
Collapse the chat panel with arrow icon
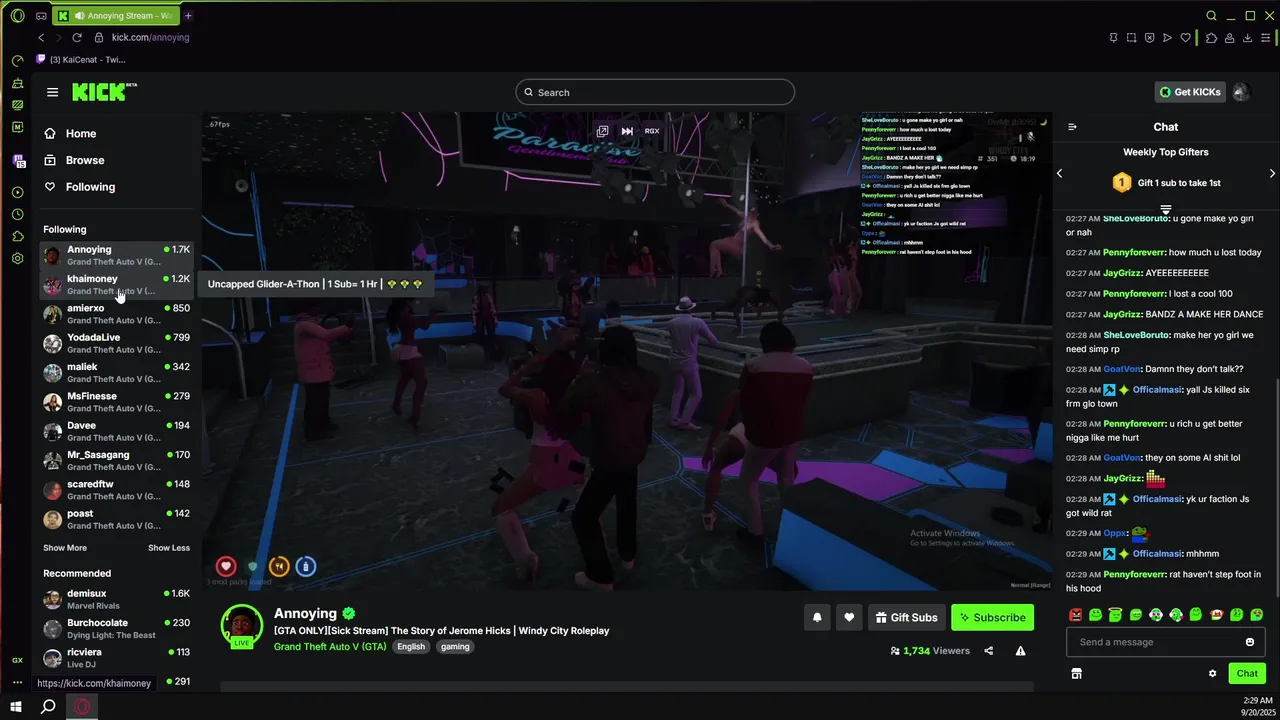click(1072, 127)
